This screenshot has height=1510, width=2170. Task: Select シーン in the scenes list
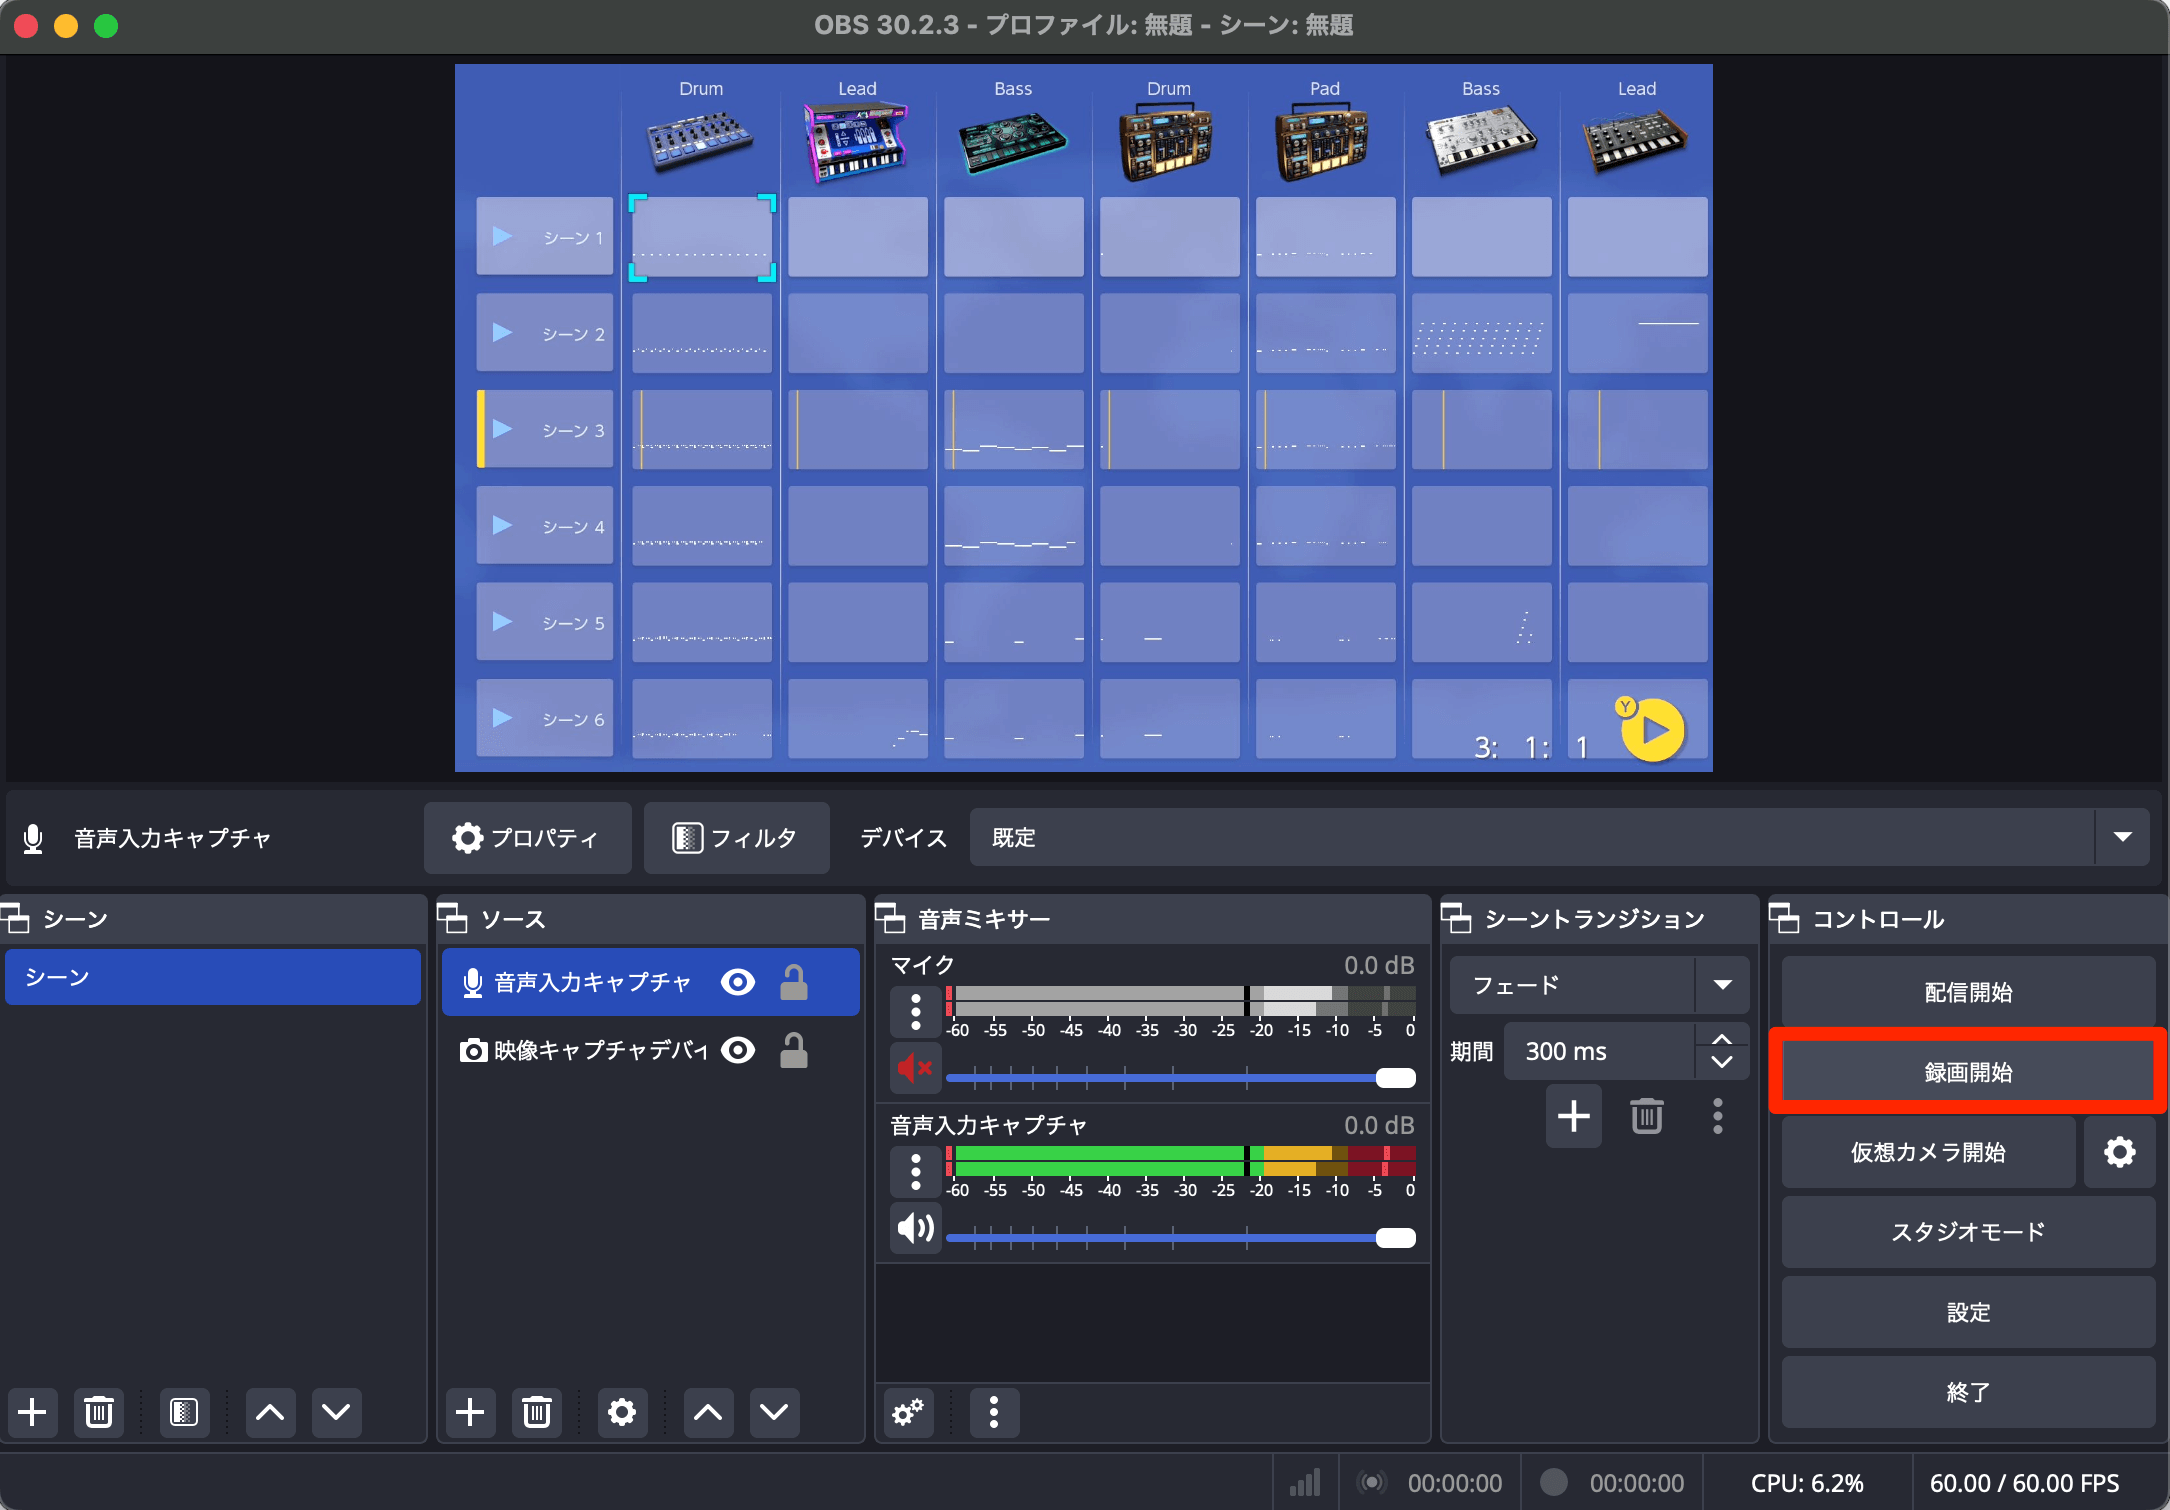[x=213, y=977]
